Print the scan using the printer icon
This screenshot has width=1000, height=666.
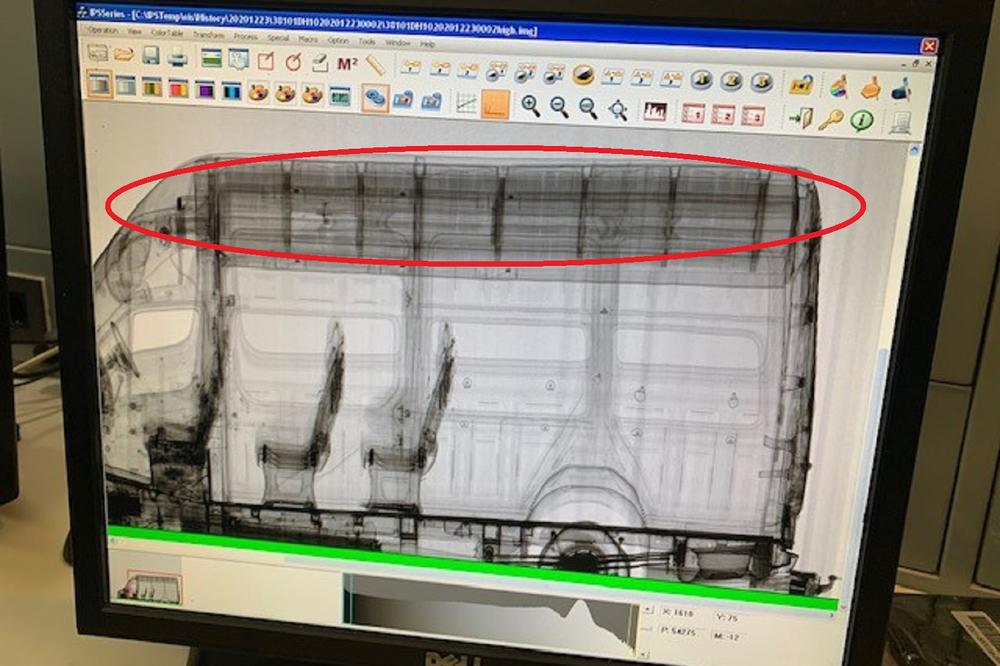tap(177, 56)
